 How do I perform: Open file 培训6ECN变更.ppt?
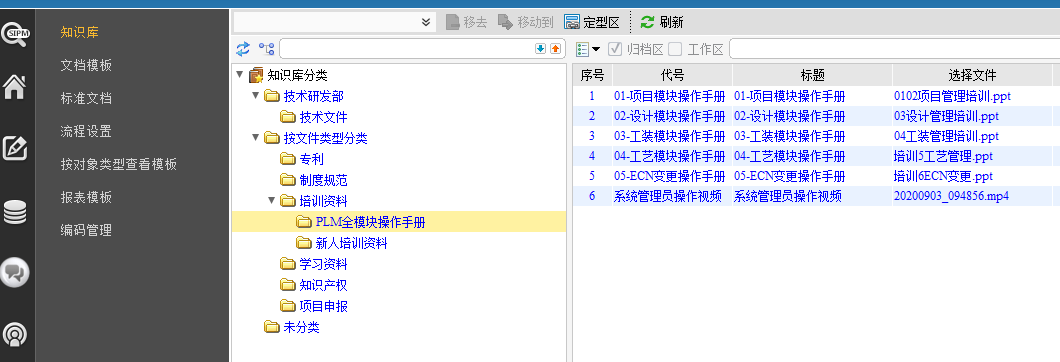[943, 177]
